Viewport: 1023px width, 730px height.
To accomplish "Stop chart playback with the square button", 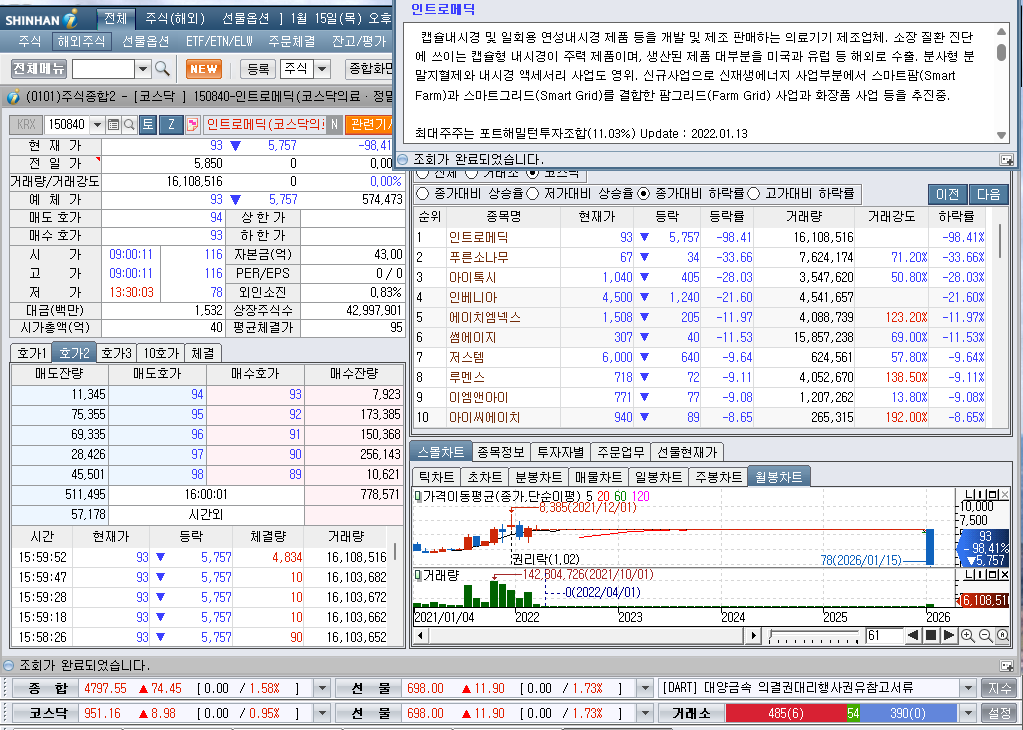I will (931, 635).
